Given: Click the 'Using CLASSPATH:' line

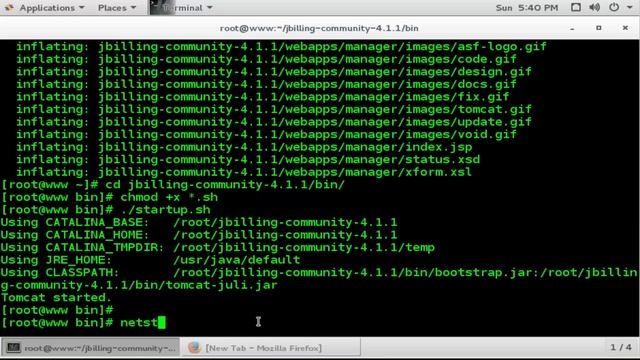Looking at the screenshot, I should (319, 273).
